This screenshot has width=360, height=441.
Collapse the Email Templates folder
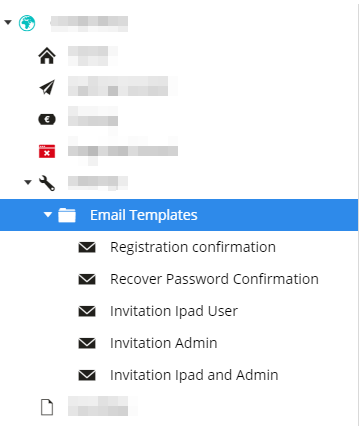pos(48,214)
